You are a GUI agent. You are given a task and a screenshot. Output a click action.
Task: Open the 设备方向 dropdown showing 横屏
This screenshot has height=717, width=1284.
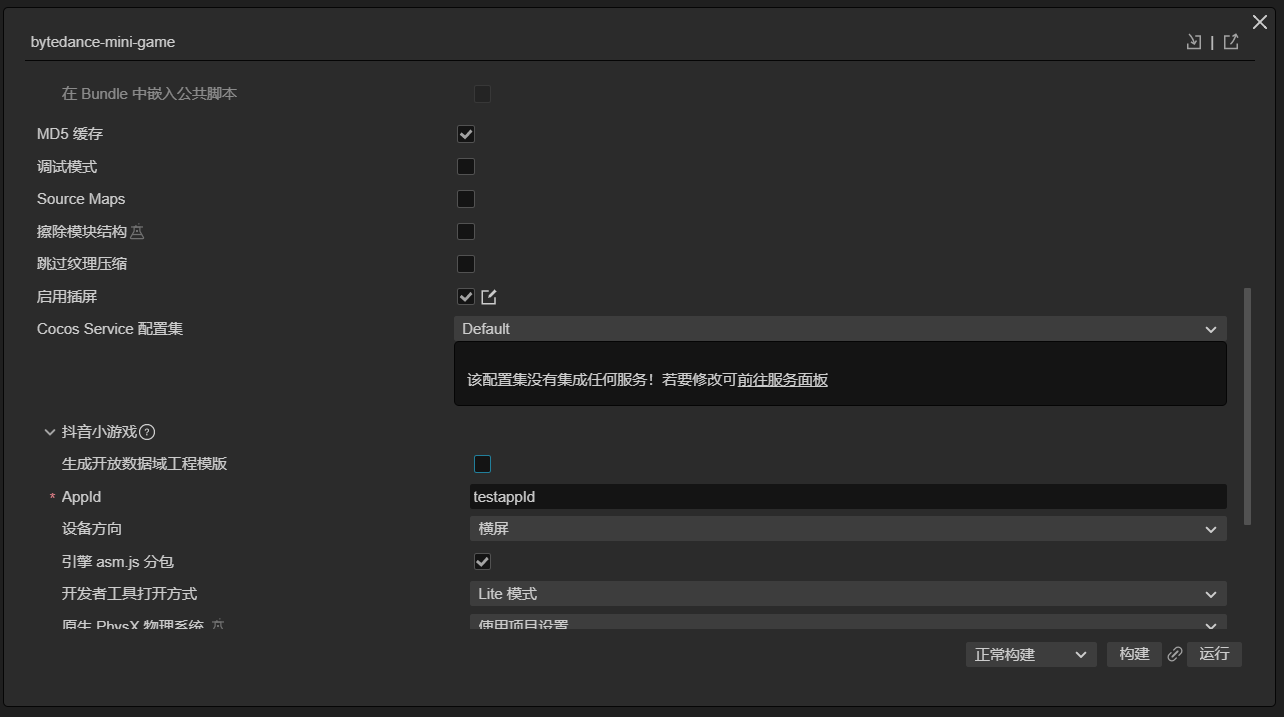point(848,529)
